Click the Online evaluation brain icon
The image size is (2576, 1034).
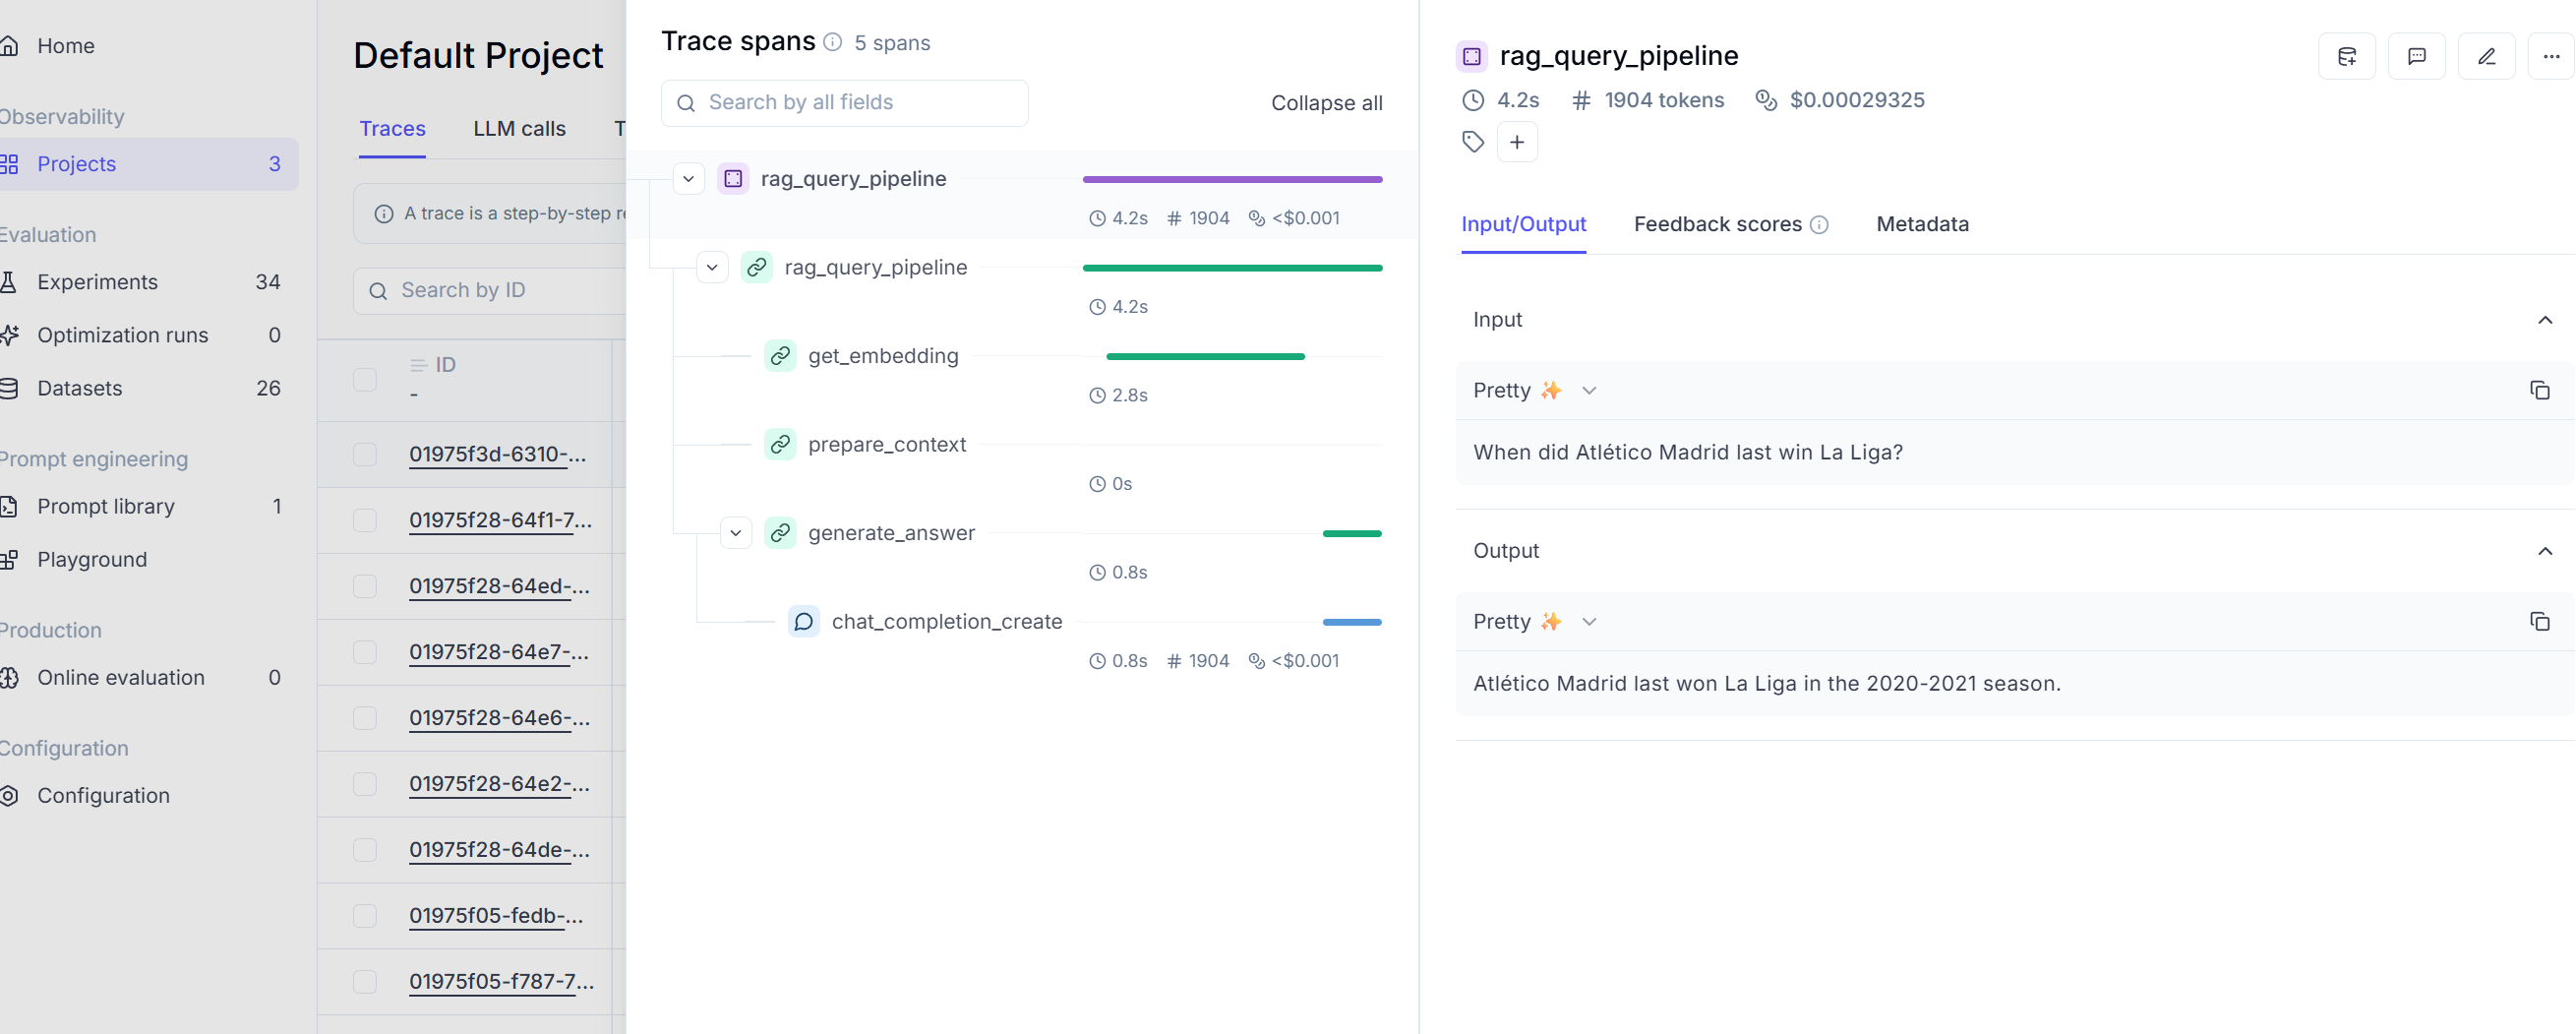coord(9,677)
